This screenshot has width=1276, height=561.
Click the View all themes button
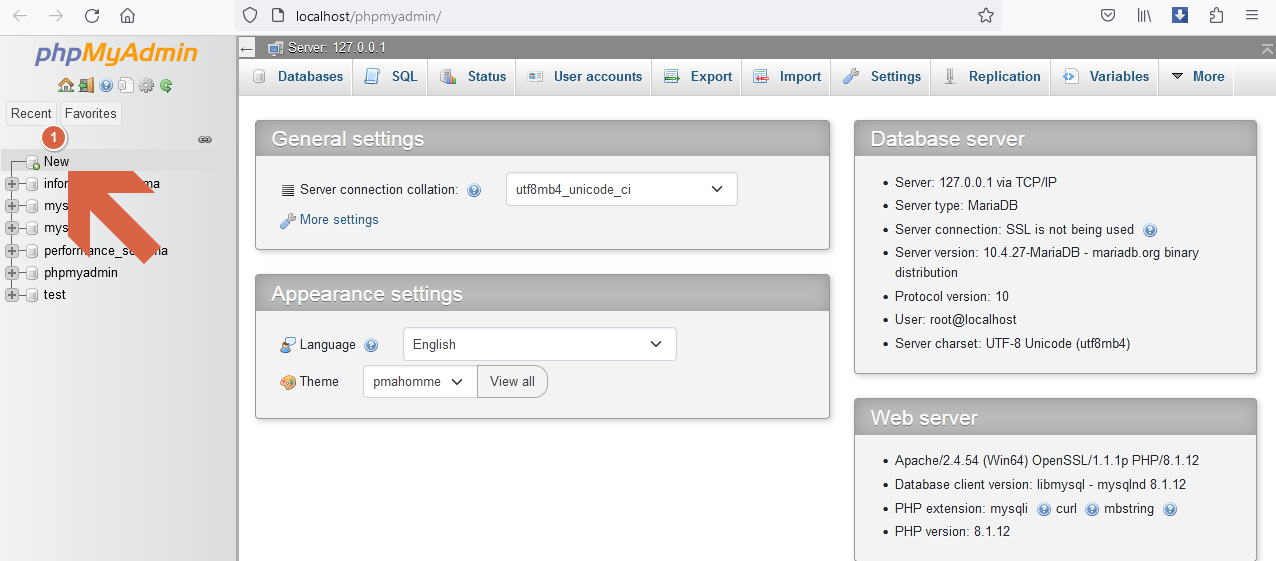point(512,381)
